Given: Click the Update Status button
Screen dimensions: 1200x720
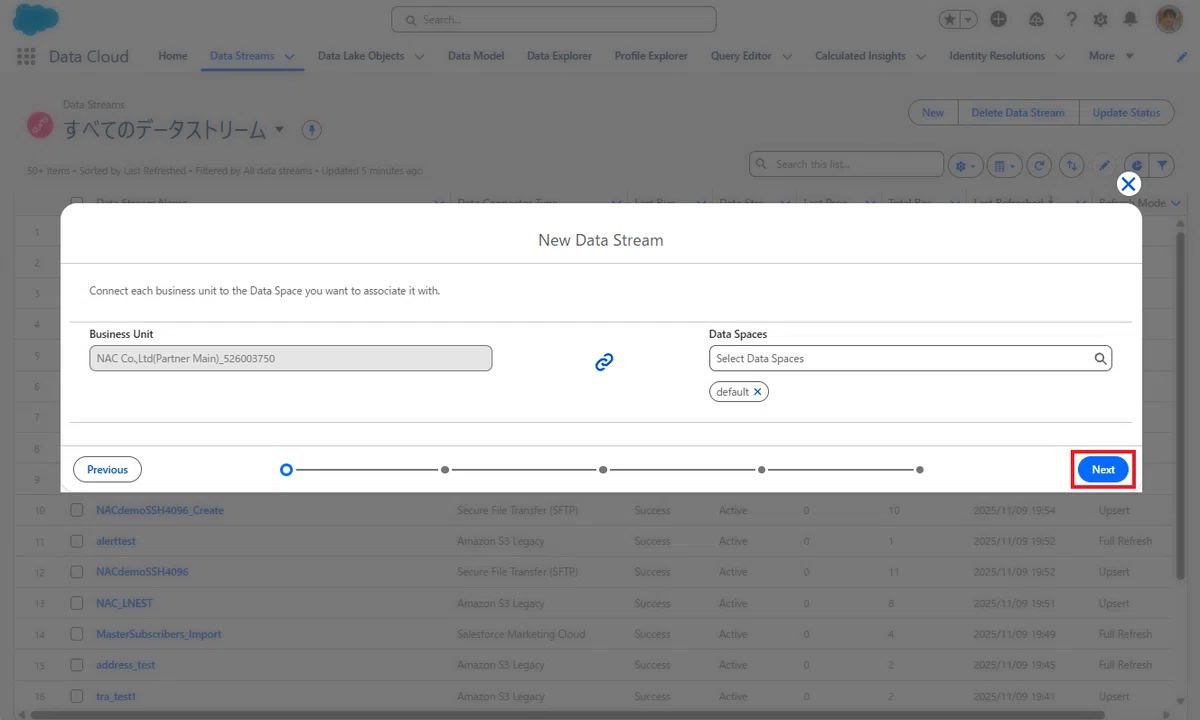Looking at the screenshot, I should 1126,113.
